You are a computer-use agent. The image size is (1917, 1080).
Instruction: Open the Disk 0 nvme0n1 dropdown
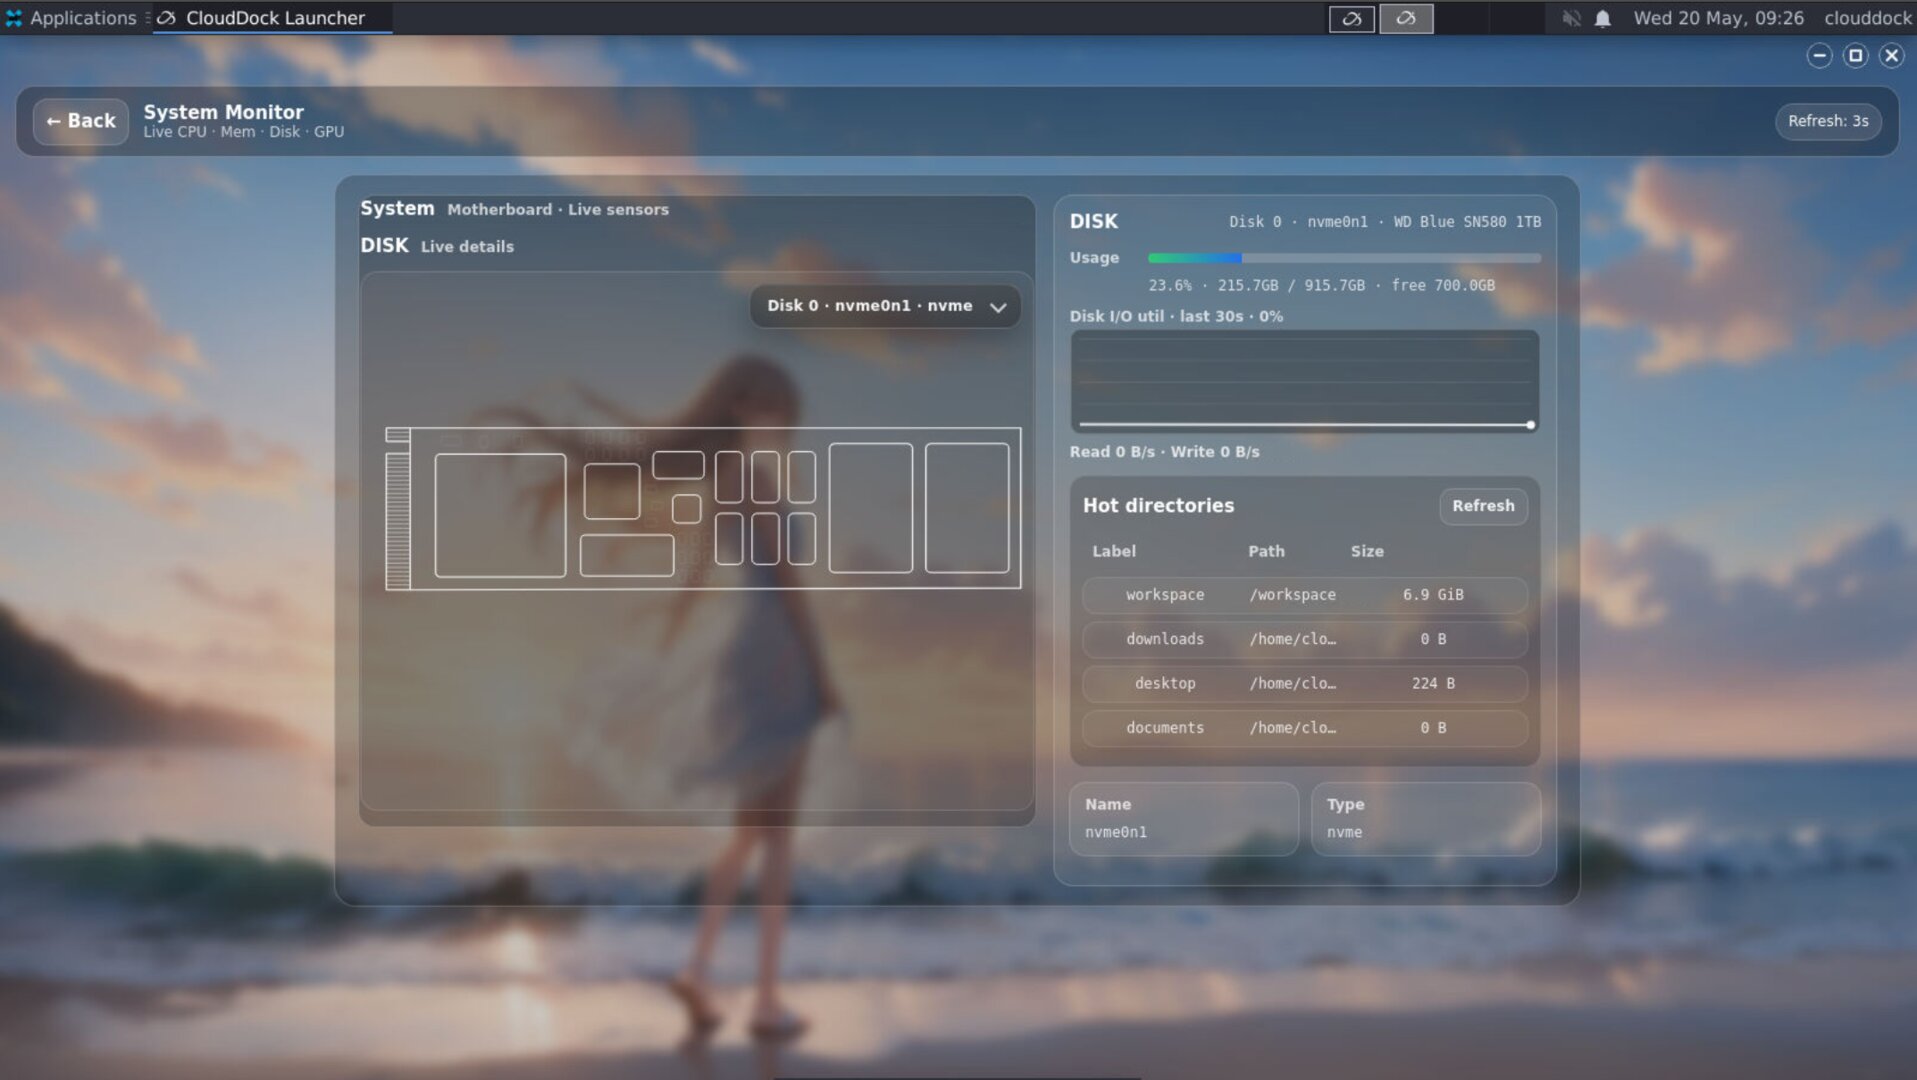pyautogui.click(x=885, y=306)
